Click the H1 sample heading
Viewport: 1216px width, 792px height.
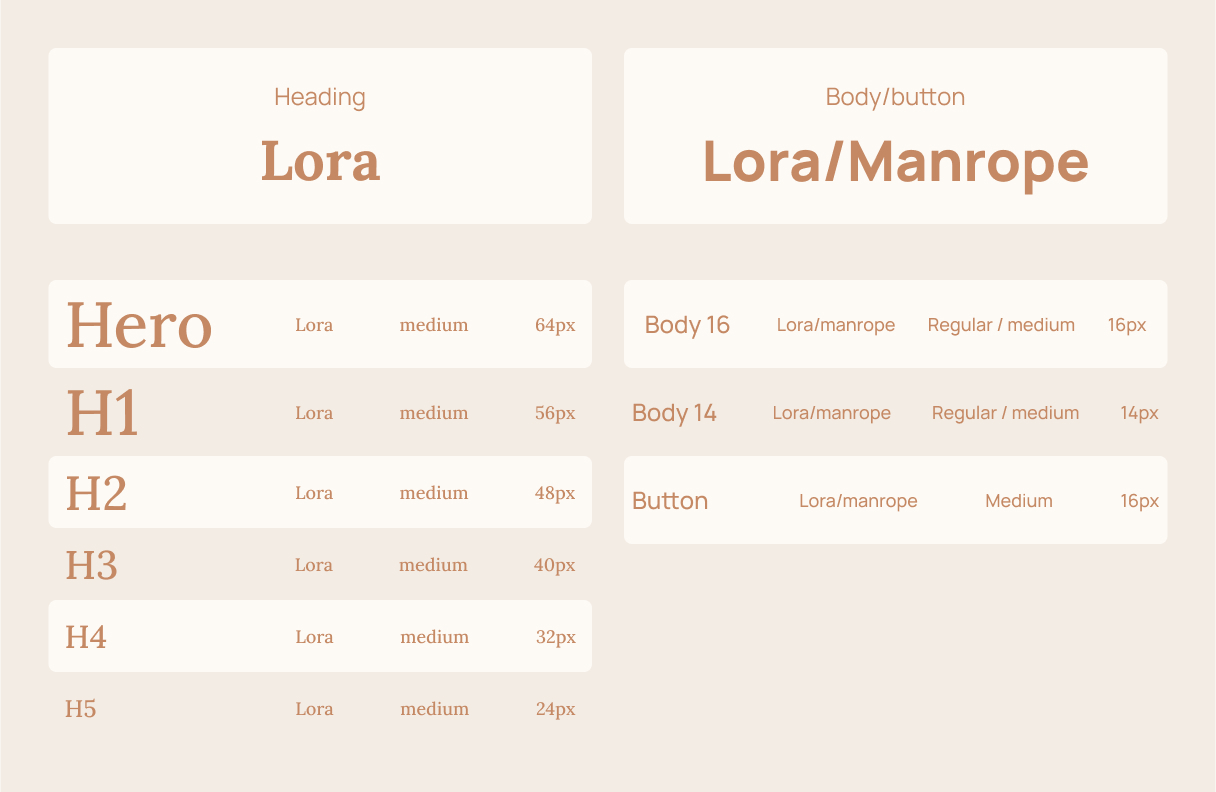(x=102, y=413)
